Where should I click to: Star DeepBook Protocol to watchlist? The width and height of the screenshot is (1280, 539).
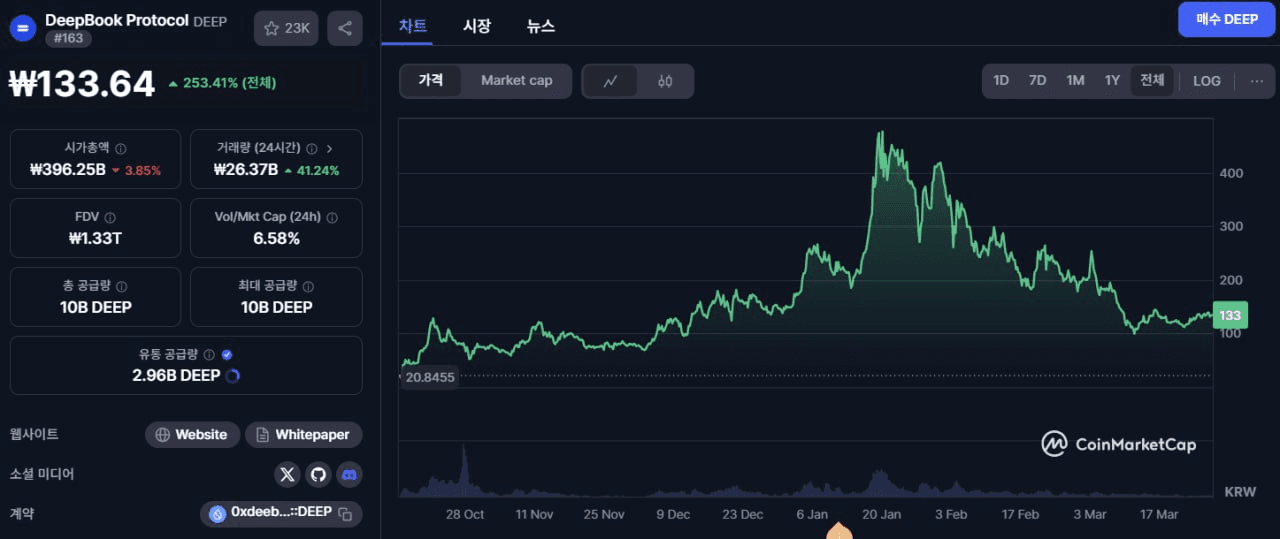[286, 28]
